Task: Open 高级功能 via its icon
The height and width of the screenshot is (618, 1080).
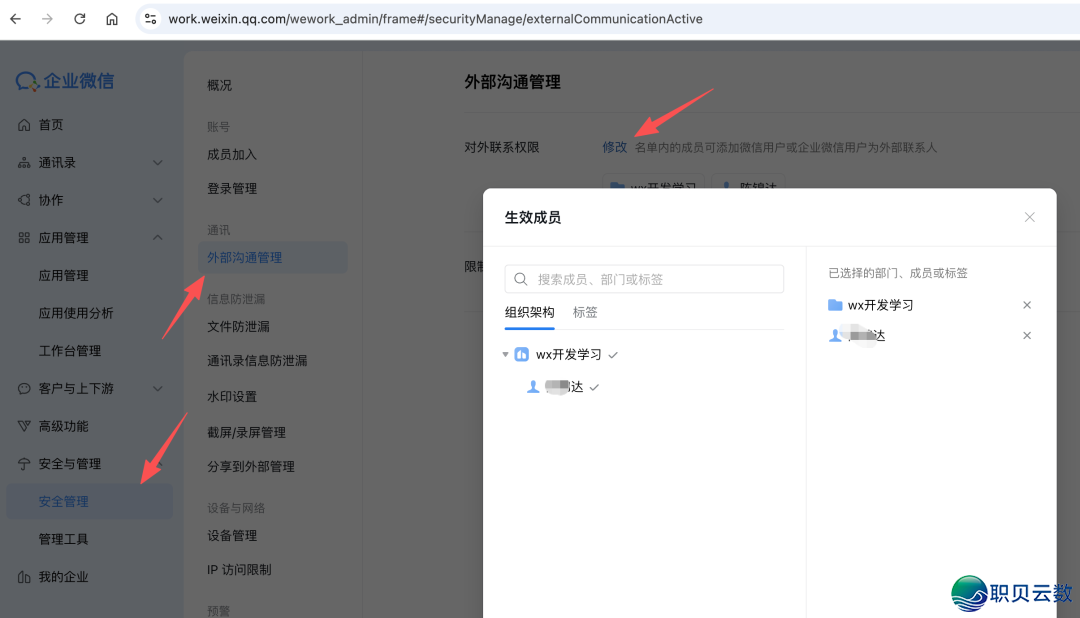Action: [x=23, y=426]
